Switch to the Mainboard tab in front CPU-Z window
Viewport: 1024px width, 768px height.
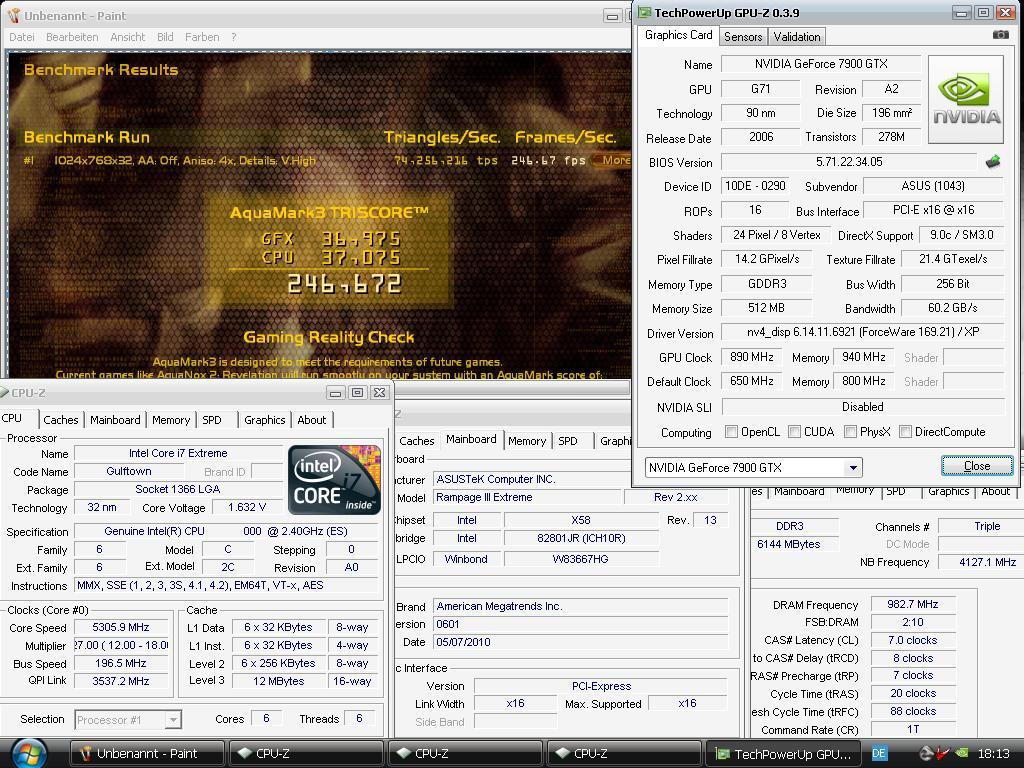click(115, 420)
